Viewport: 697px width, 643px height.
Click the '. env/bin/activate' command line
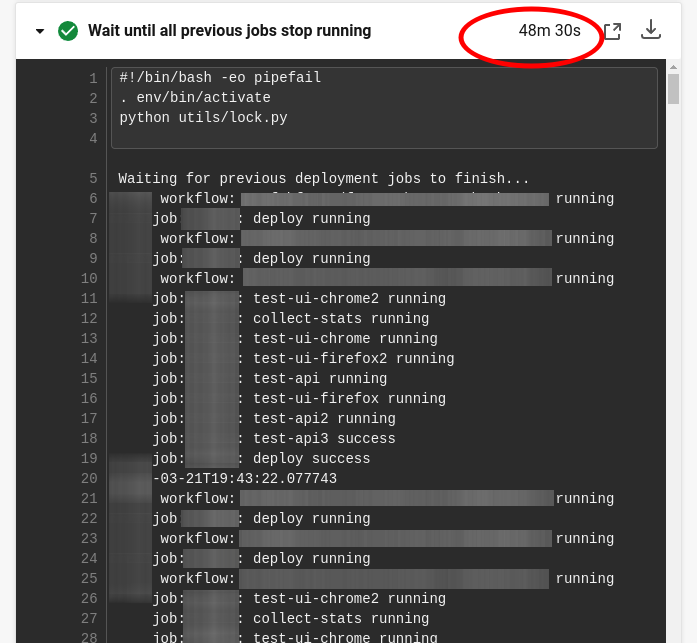click(195, 98)
